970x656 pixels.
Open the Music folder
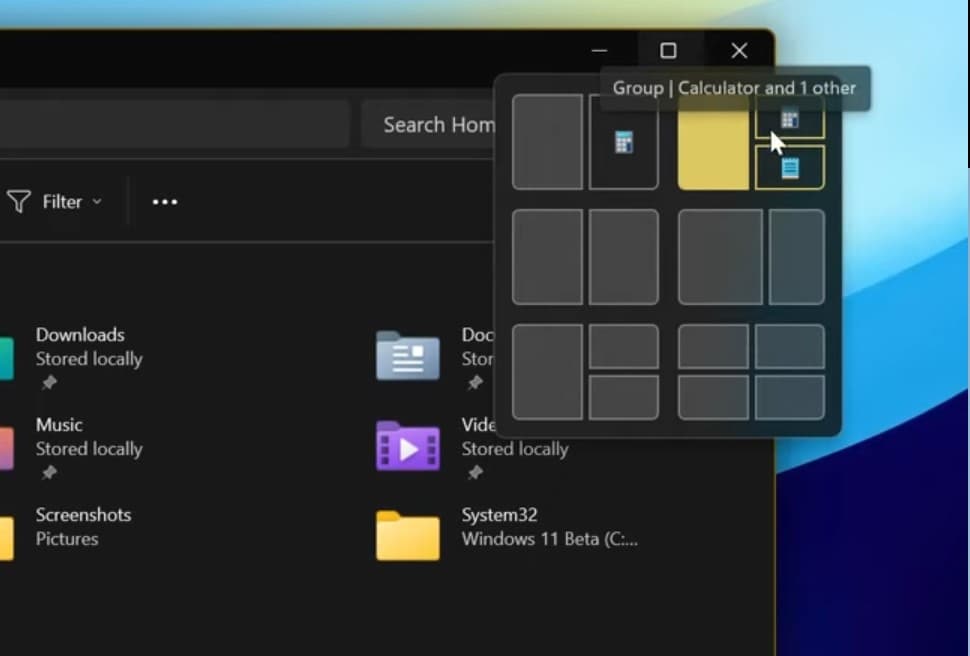(x=59, y=425)
